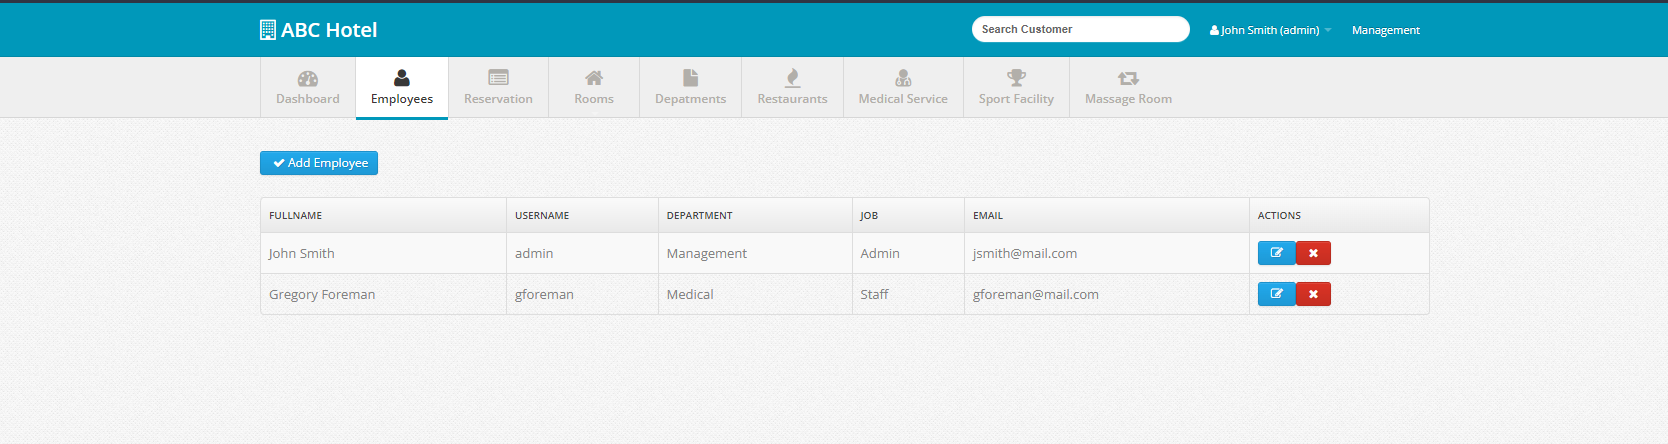
Task: Switch to the Reservation tab label
Action: tap(498, 99)
